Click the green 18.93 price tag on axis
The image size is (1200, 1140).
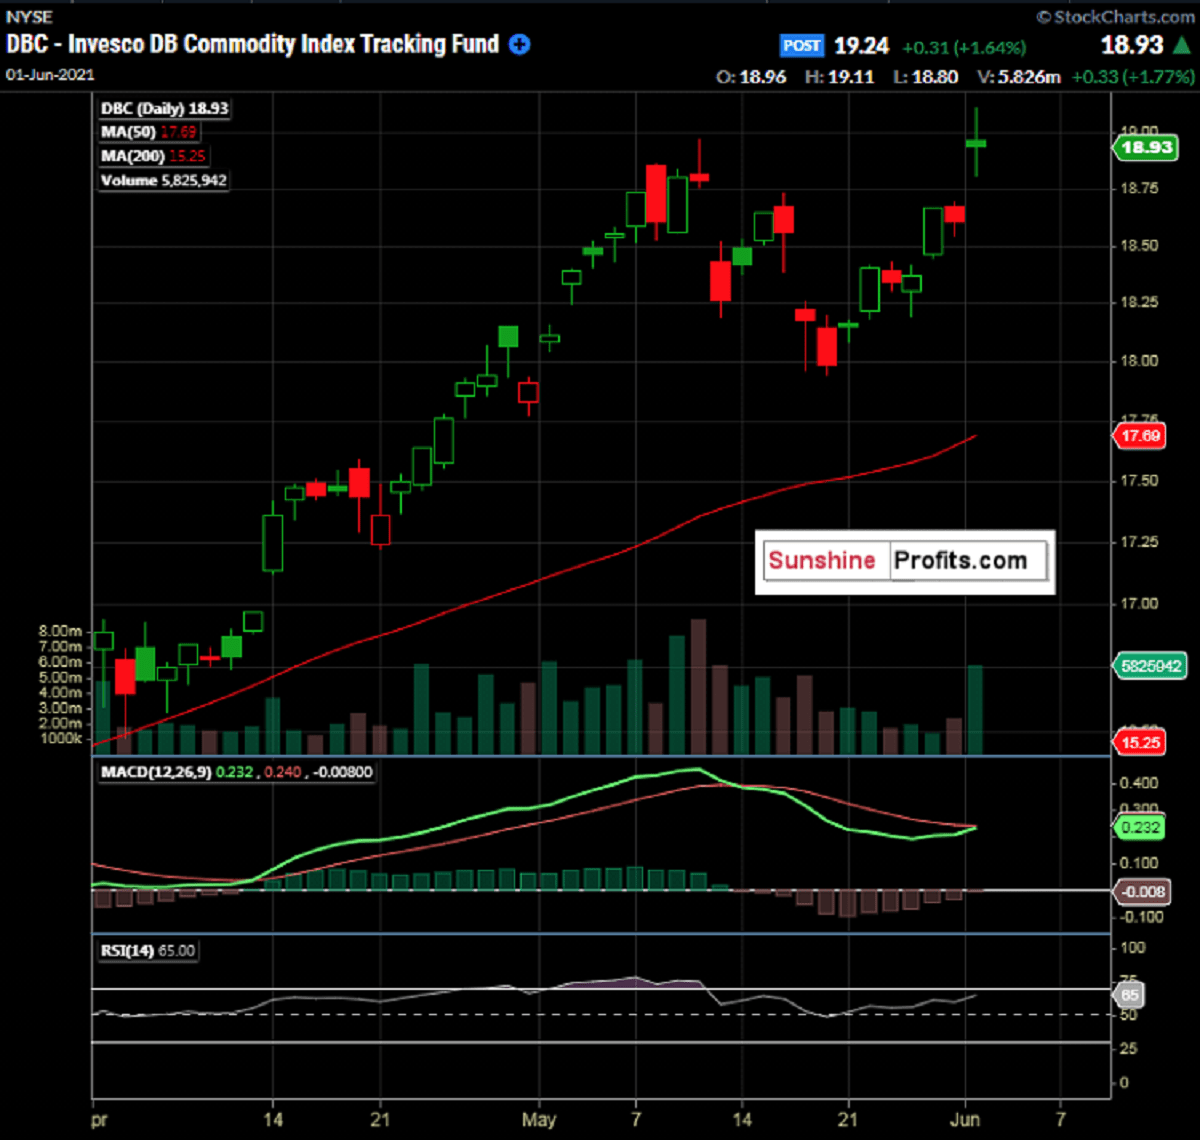point(1144,148)
